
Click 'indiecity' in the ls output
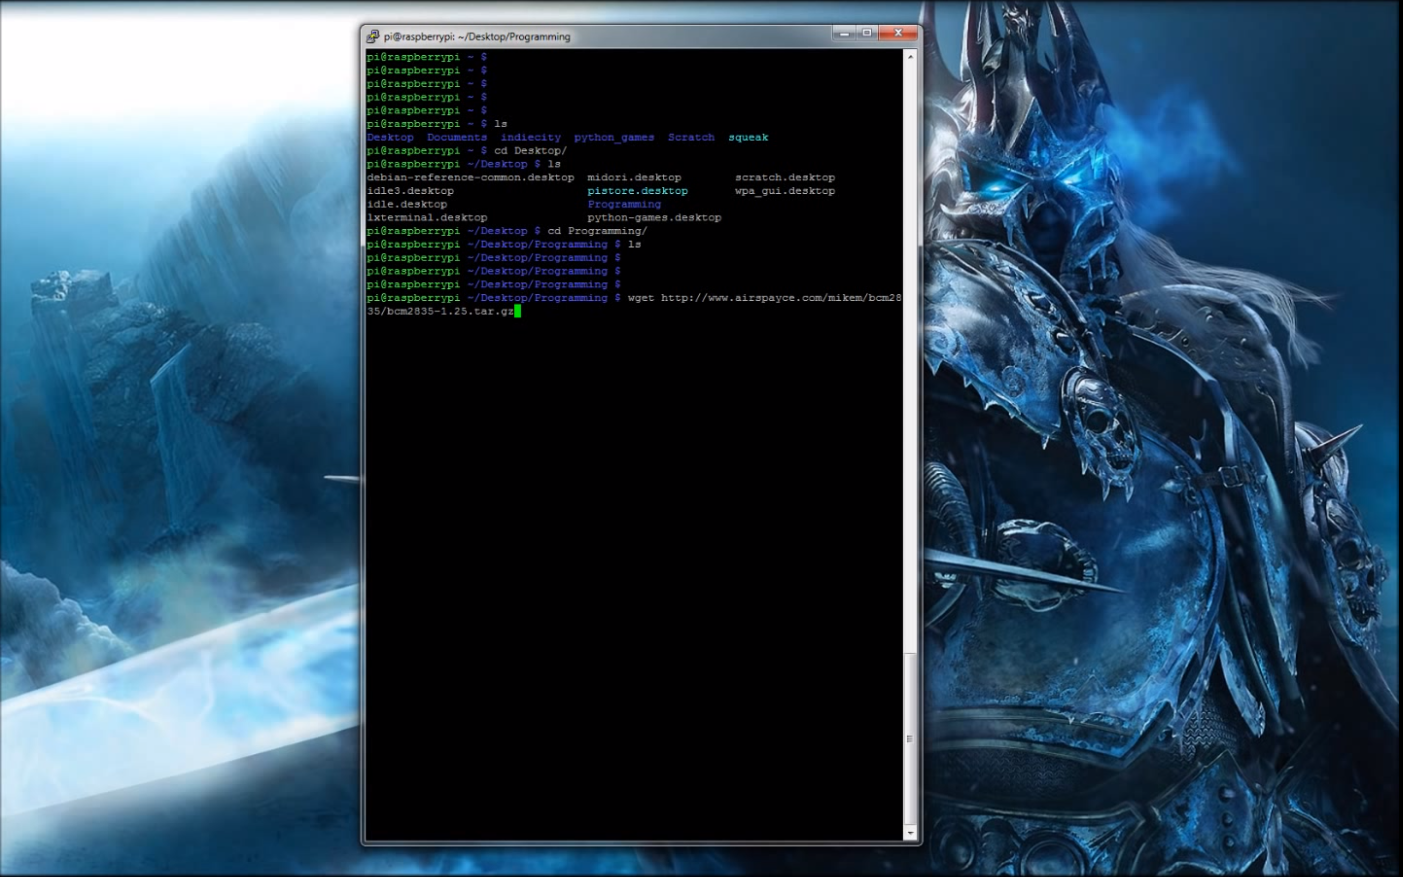(531, 137)
